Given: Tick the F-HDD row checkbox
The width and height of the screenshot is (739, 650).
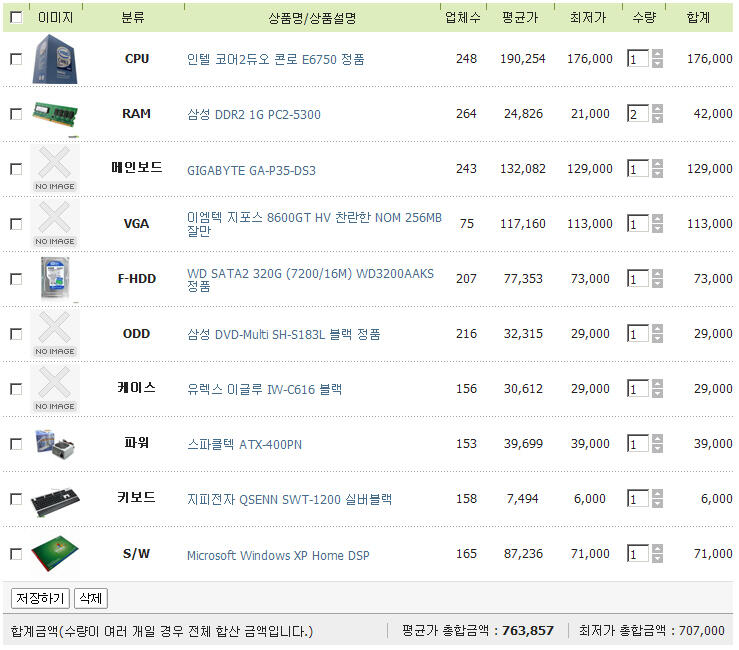Looking at the screenshot, I should coord(16,279).
